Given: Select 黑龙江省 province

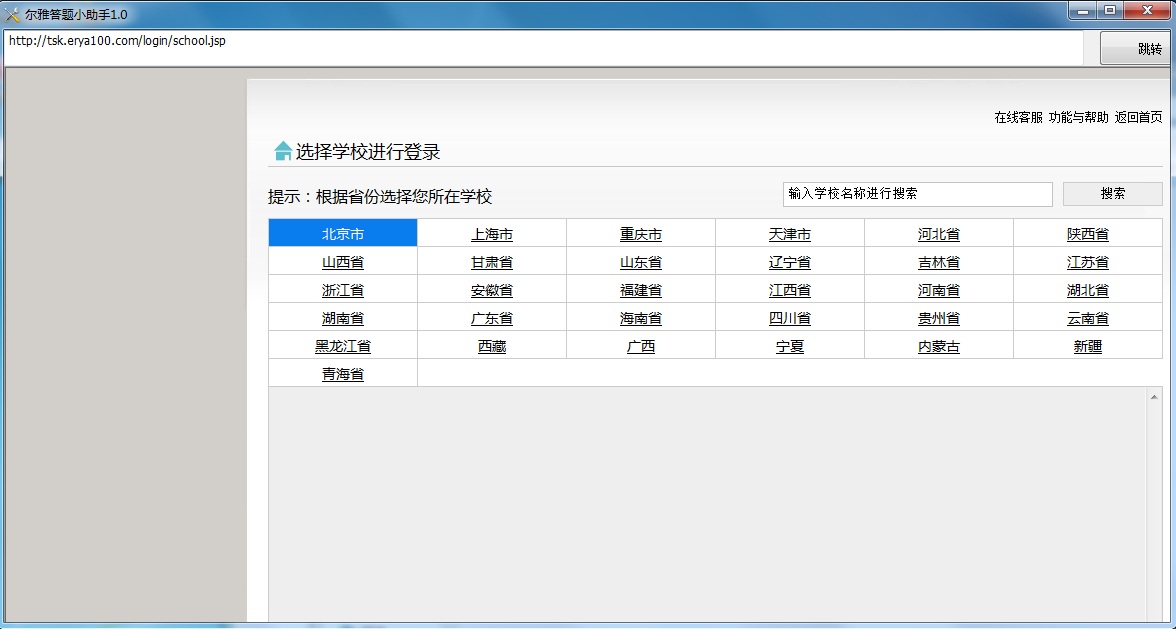Looking at the screenshot, I should coord(342,346).
